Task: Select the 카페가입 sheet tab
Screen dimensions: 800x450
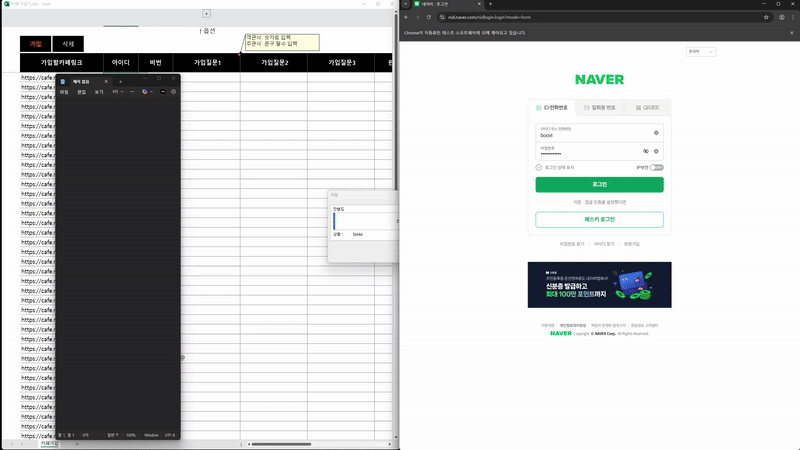Action: (x=49, y=444)
